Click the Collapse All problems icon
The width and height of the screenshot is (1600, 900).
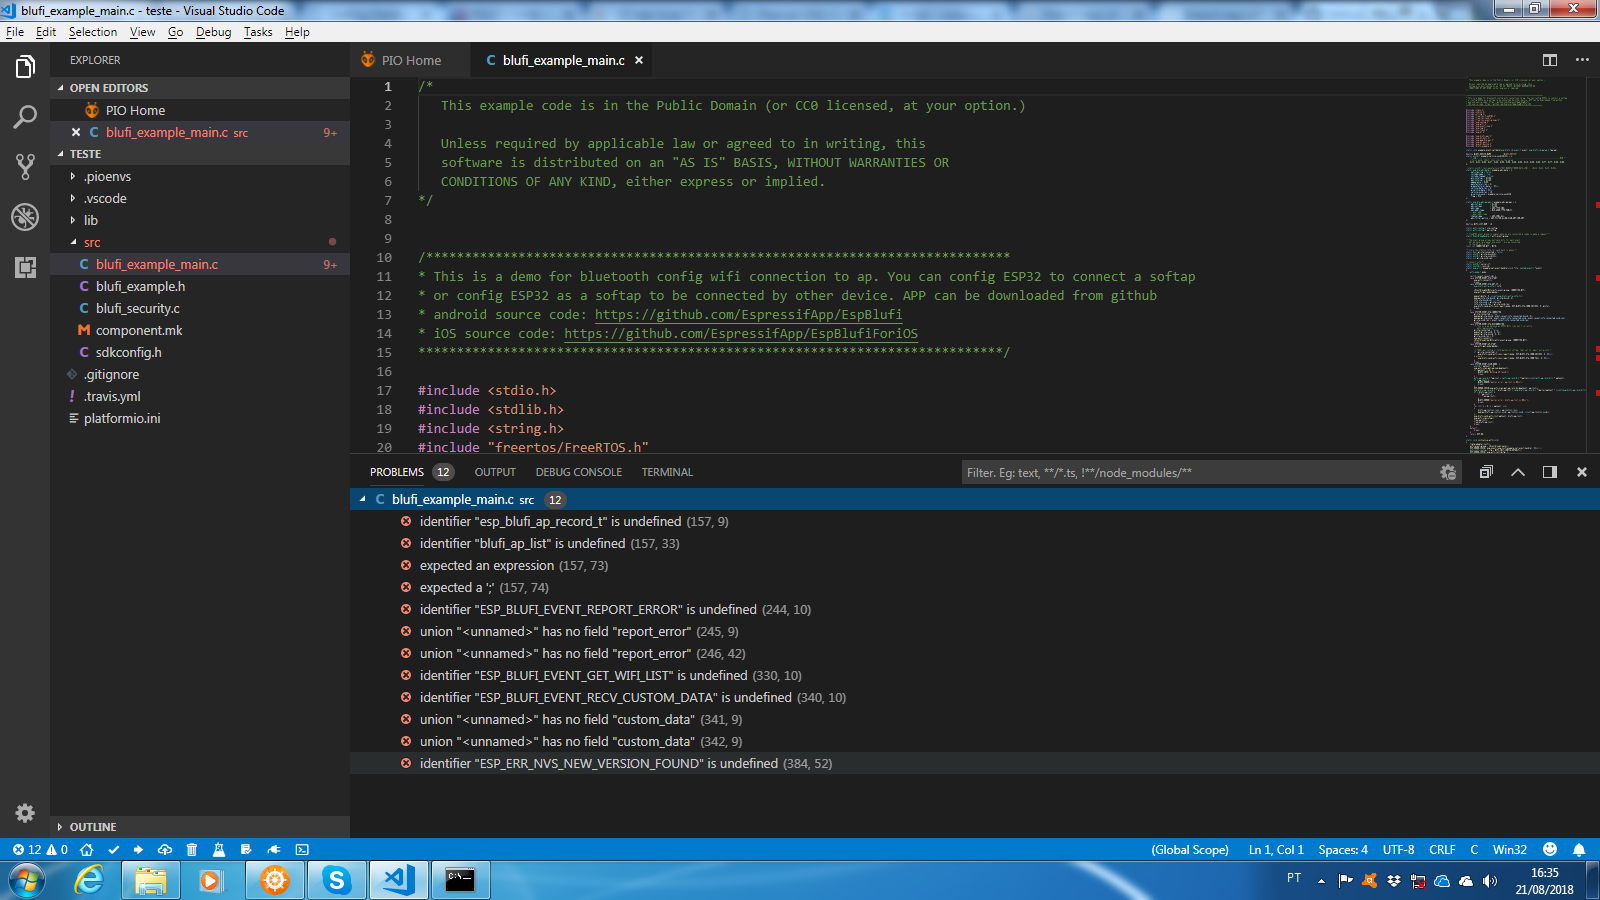(x=1486, y=472)
